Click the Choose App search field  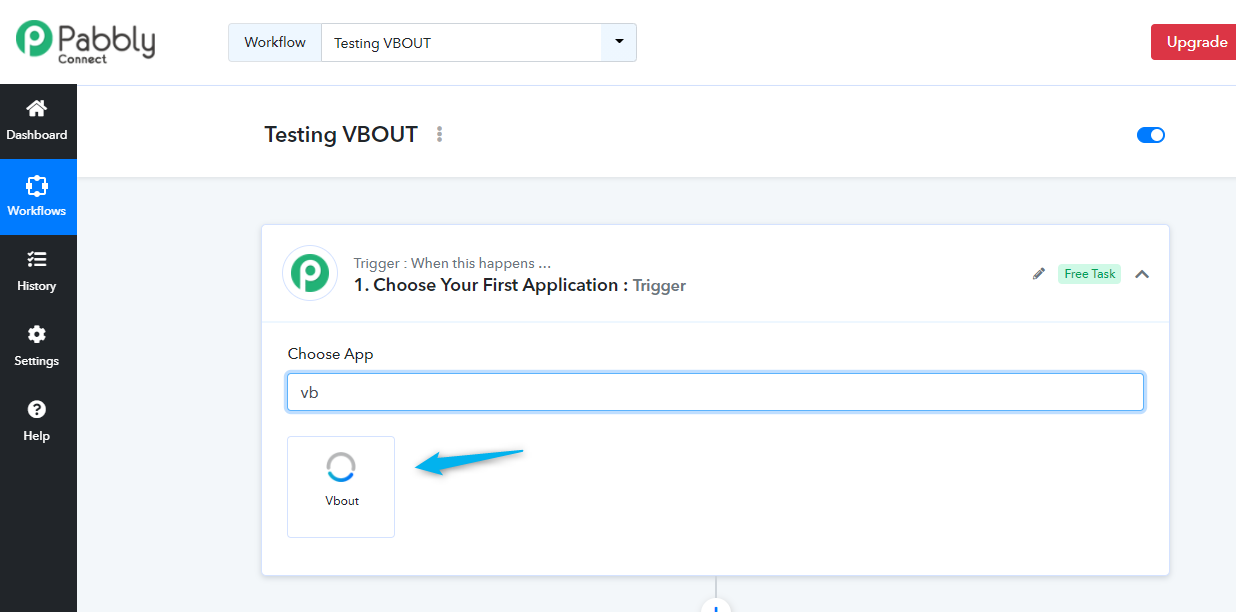[x=715, y=392]
